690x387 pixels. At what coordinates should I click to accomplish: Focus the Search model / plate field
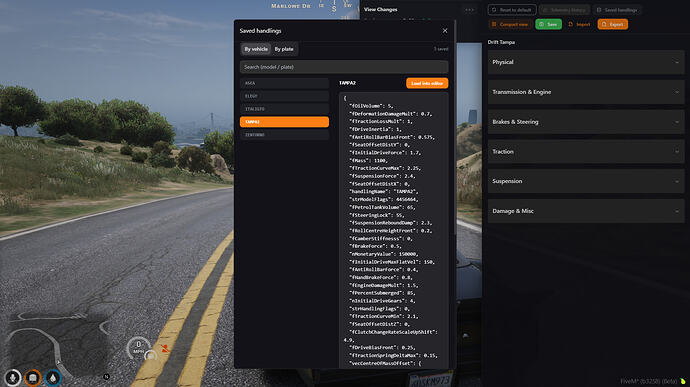(x=344, y=67)
